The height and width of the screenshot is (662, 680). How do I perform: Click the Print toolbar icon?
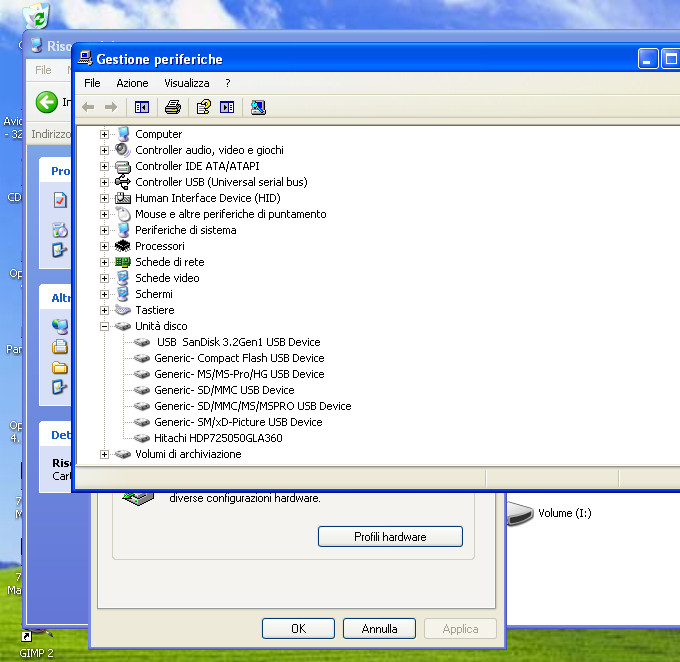coord(172,107)
